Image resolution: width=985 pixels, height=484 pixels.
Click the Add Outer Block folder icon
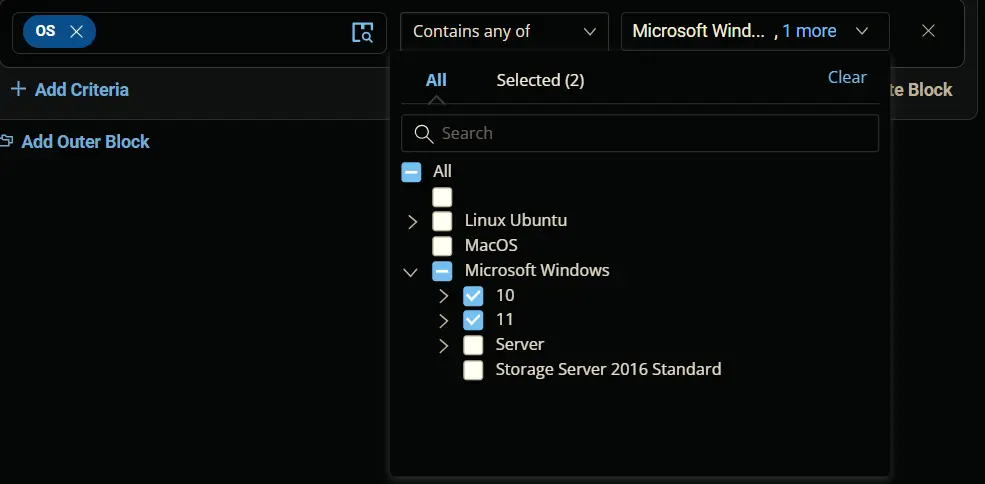point(7,141)
